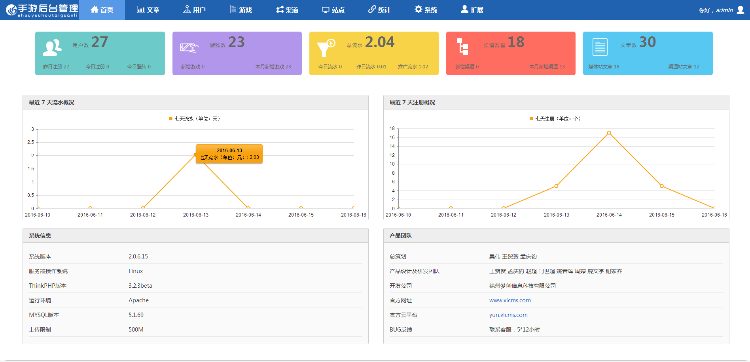Screen dimensions: 750x362
Task: Open the nav item with chain-link icon
Action: click(379, 10)
